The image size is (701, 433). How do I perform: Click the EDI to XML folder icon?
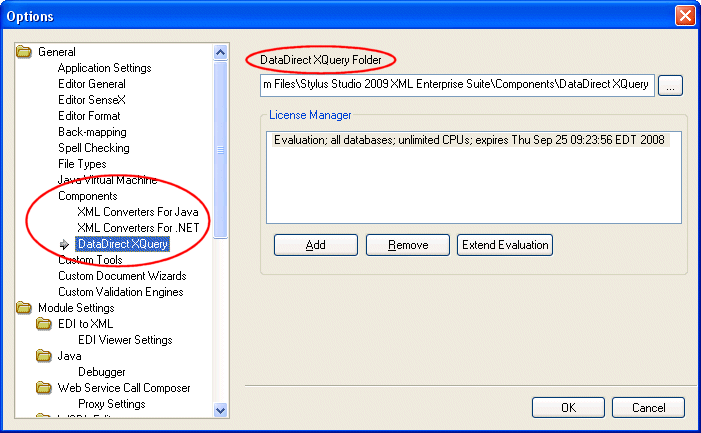pyautogui.click(x=44, y=324)
